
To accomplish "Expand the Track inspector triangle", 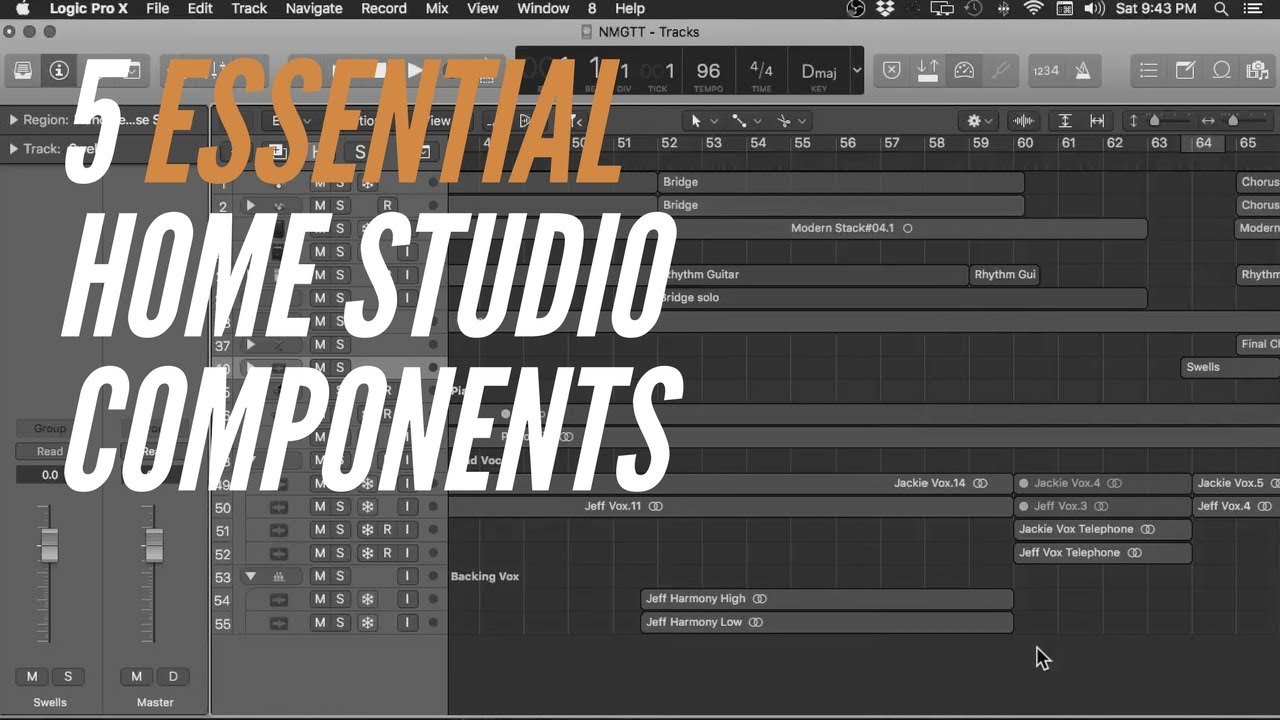I will click(13, 149).
